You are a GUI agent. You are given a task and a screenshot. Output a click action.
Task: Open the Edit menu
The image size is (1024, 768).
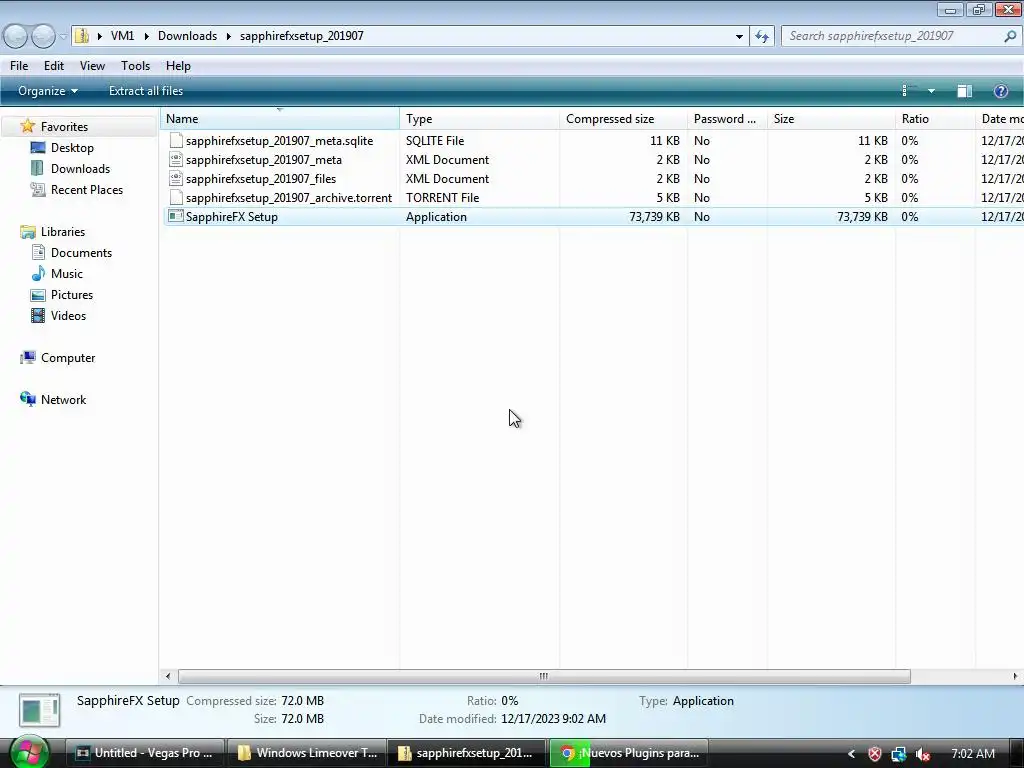(x=54, y=66)
